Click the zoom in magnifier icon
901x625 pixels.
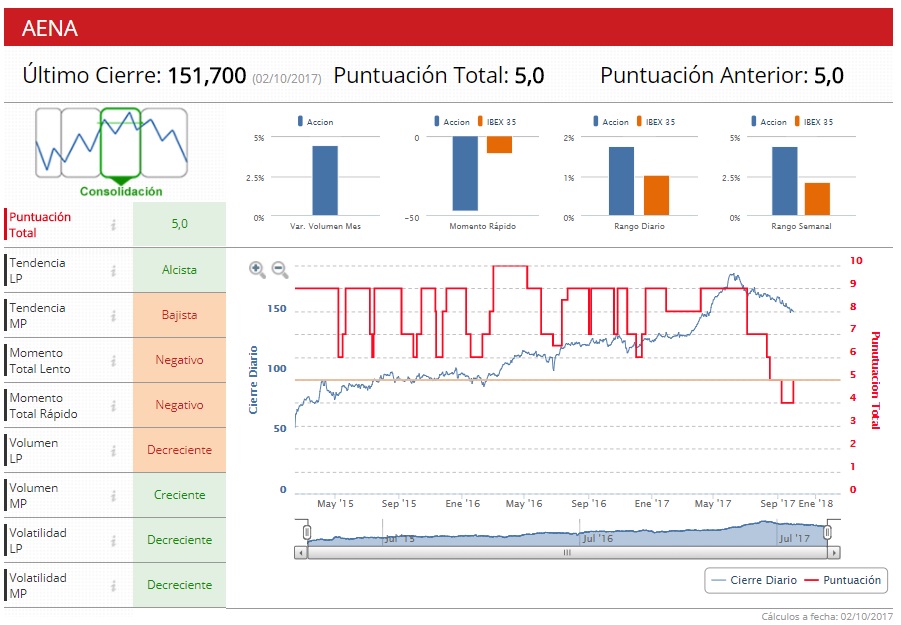tap(257, 269)
